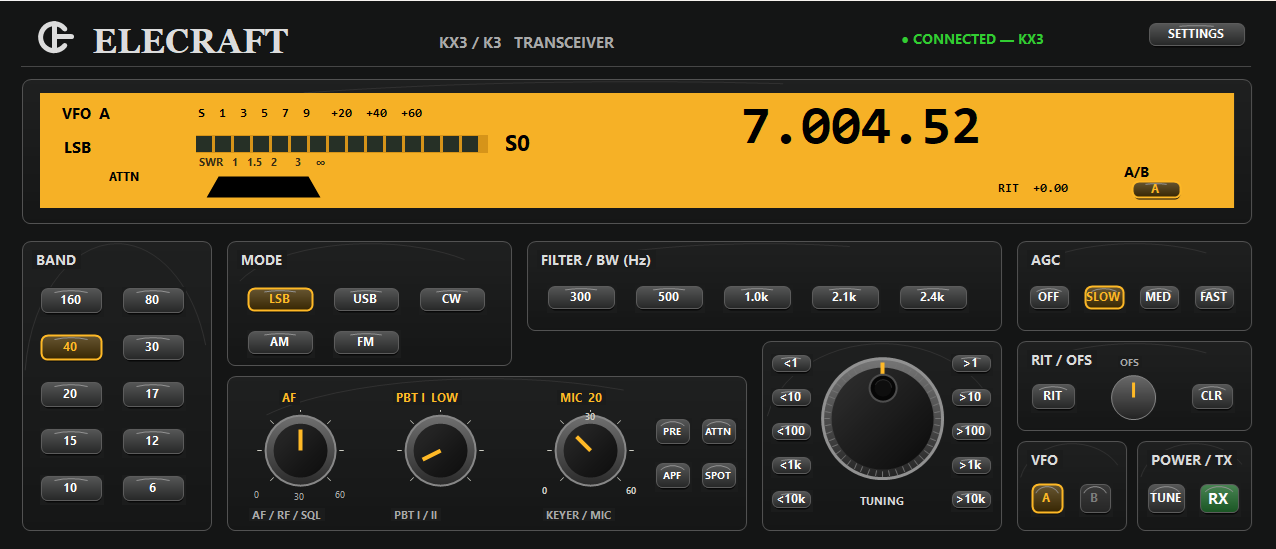Image resolution: width=1276 pixels, height=549 pixels.
Task: Select the 30 meter band
Action: click(153, 347)
